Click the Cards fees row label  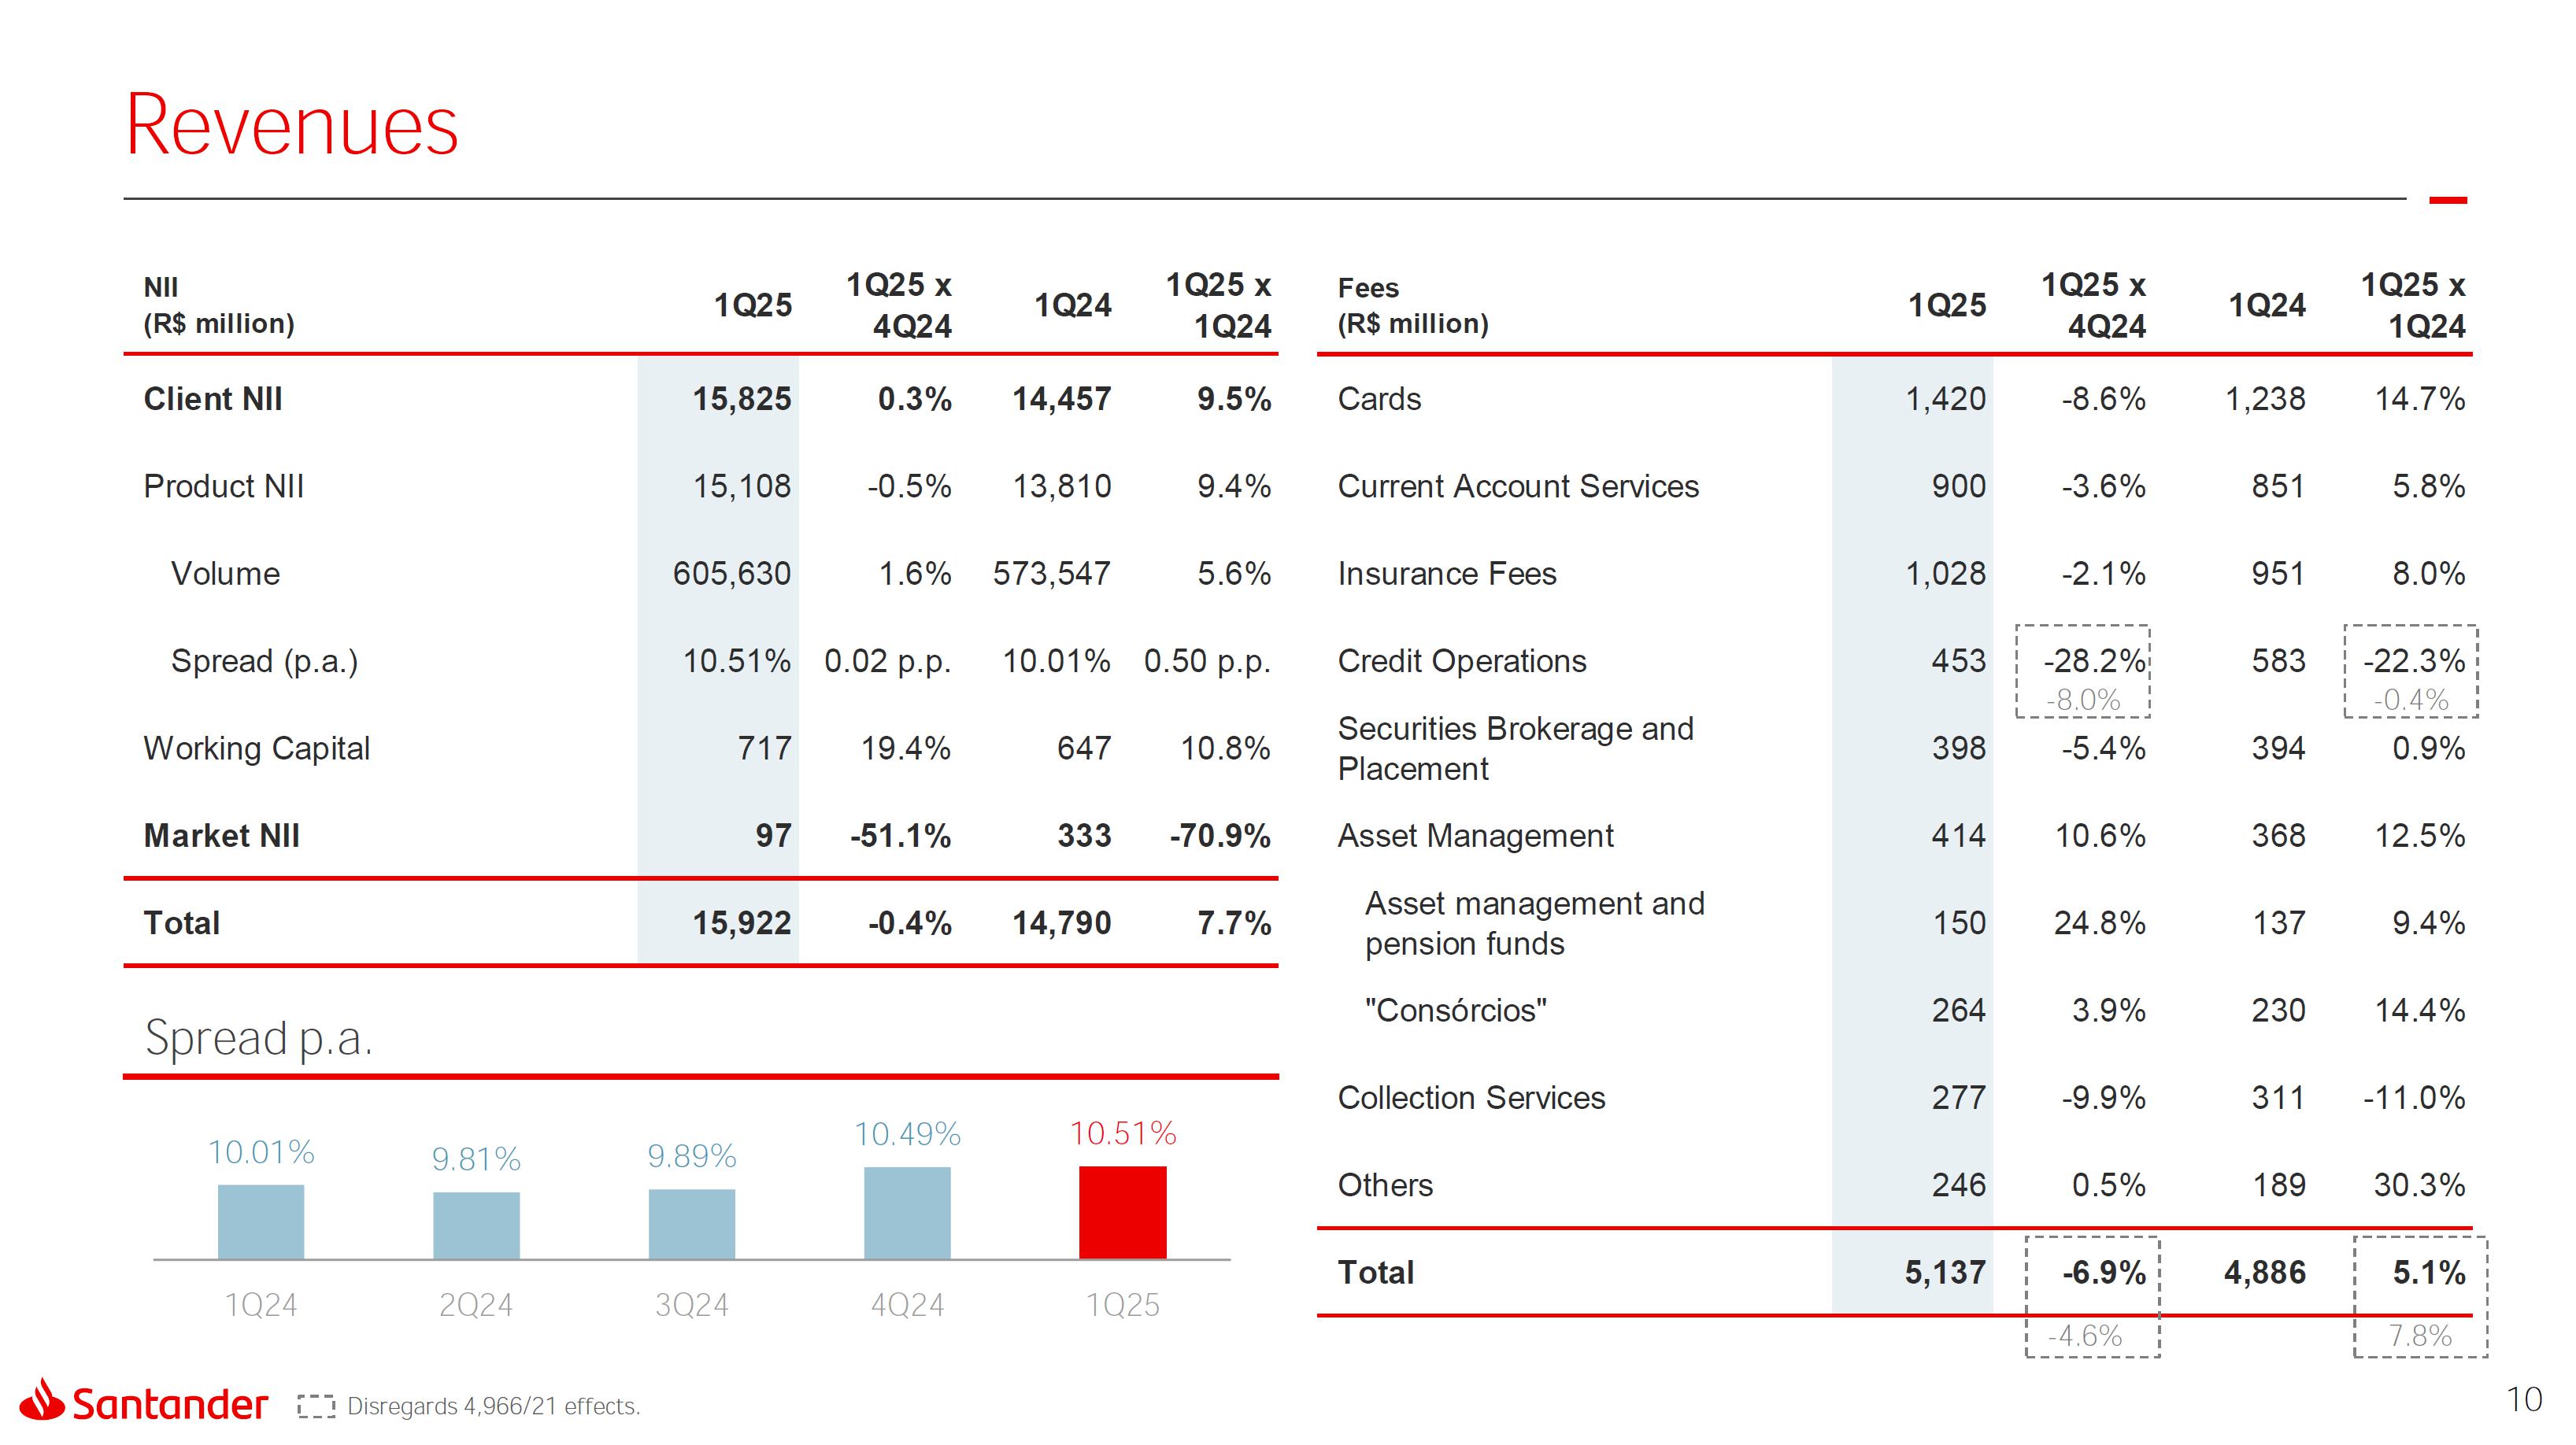click(1378, 399)
